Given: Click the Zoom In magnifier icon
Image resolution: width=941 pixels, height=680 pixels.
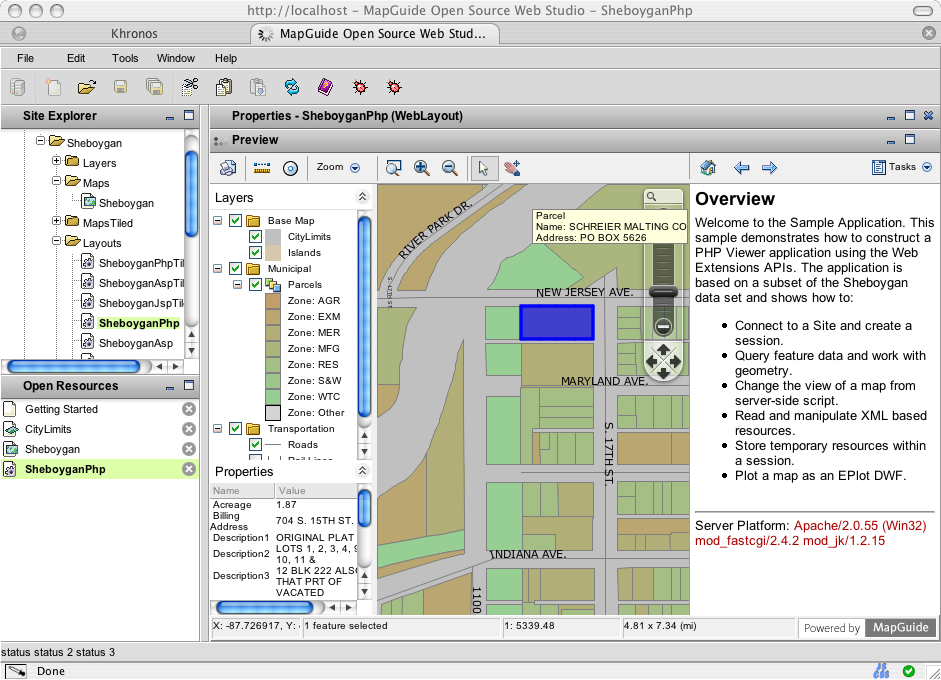Looking at the screenshot, I should click(422, 168).
